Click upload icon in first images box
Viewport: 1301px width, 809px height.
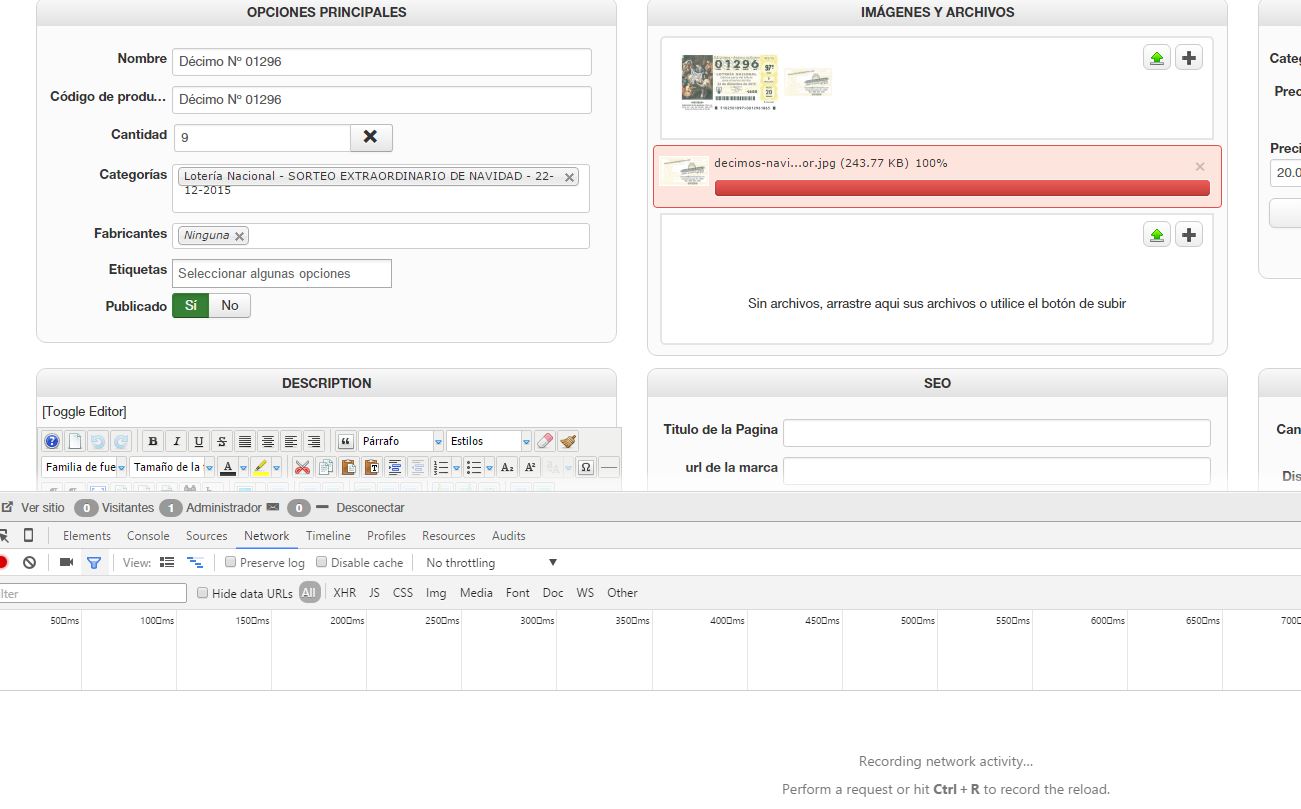pyautogui.click(x=1157, y=58)
